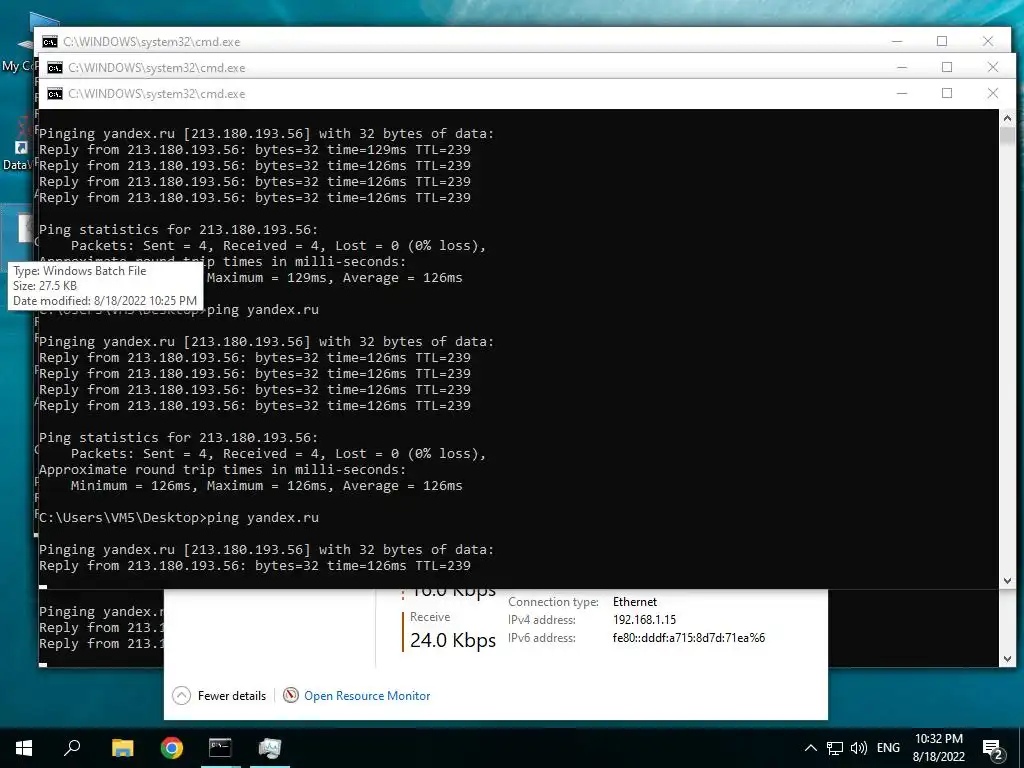Collapse Task Manager with Fewer details
This screenshot has width=1024, height=768.
(x=232, y=696)
